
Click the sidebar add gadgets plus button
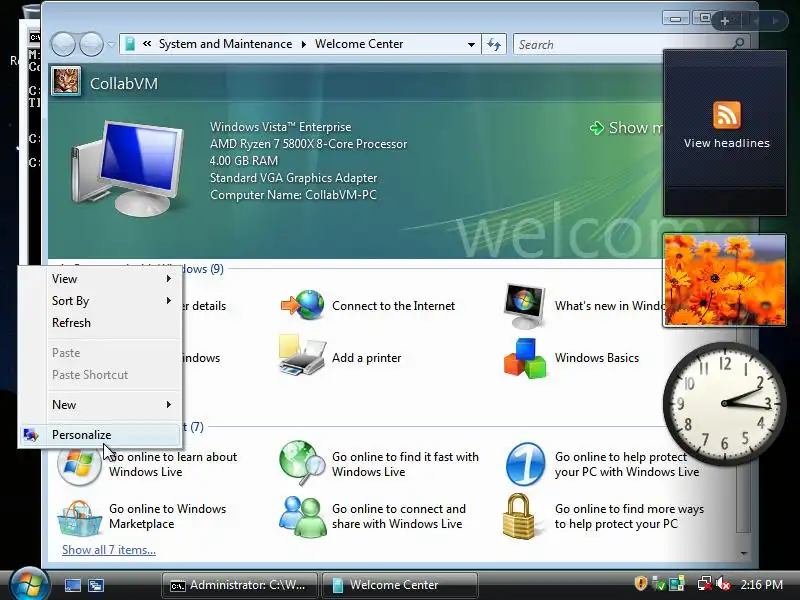click(x=724, y=21)
